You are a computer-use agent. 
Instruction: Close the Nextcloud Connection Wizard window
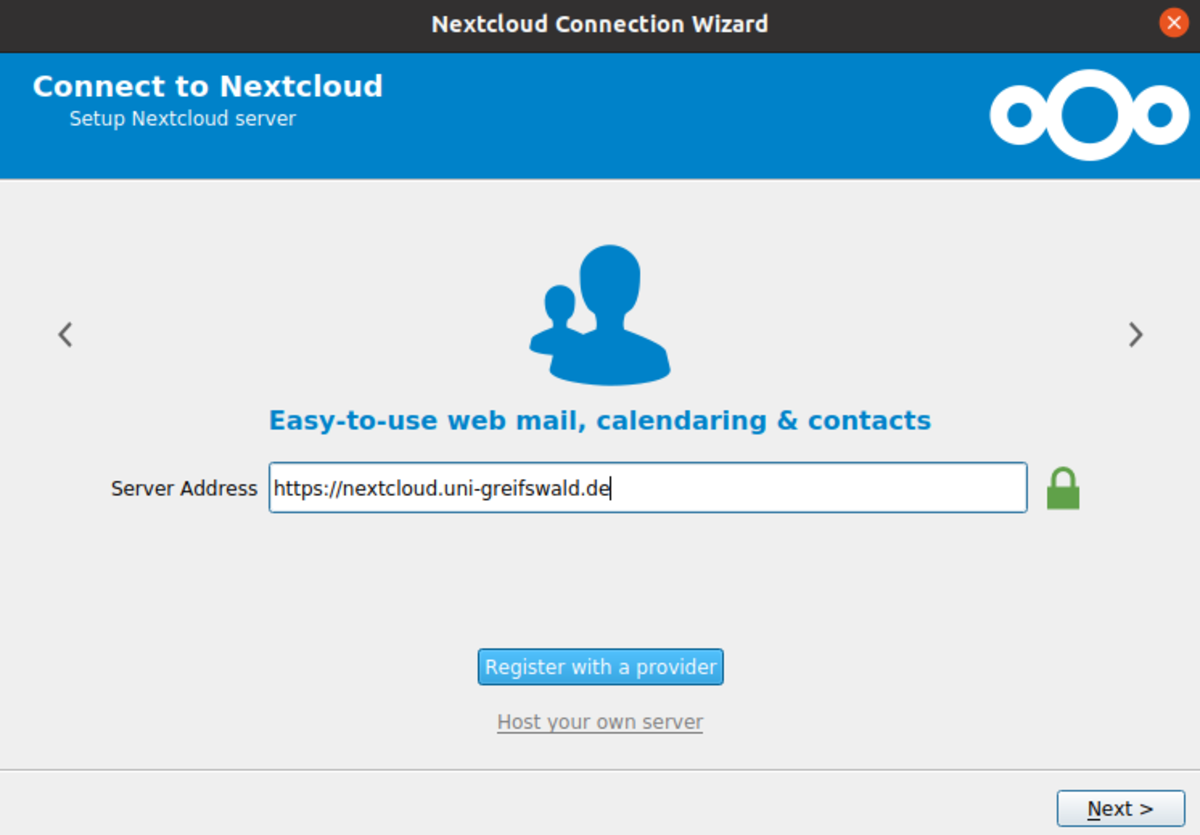(1174, 23)
